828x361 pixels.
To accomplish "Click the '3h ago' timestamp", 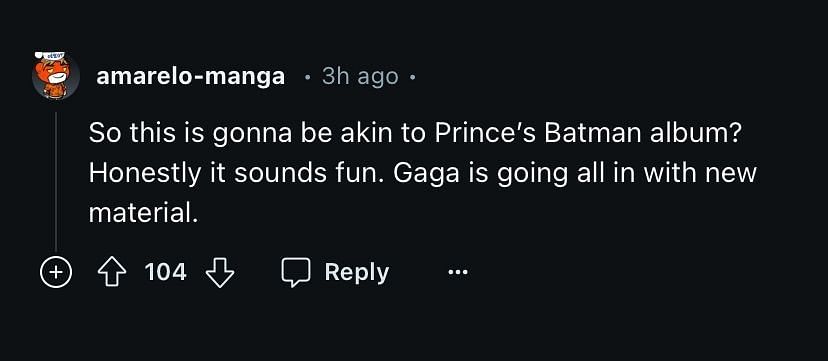I will pos(360,77).
